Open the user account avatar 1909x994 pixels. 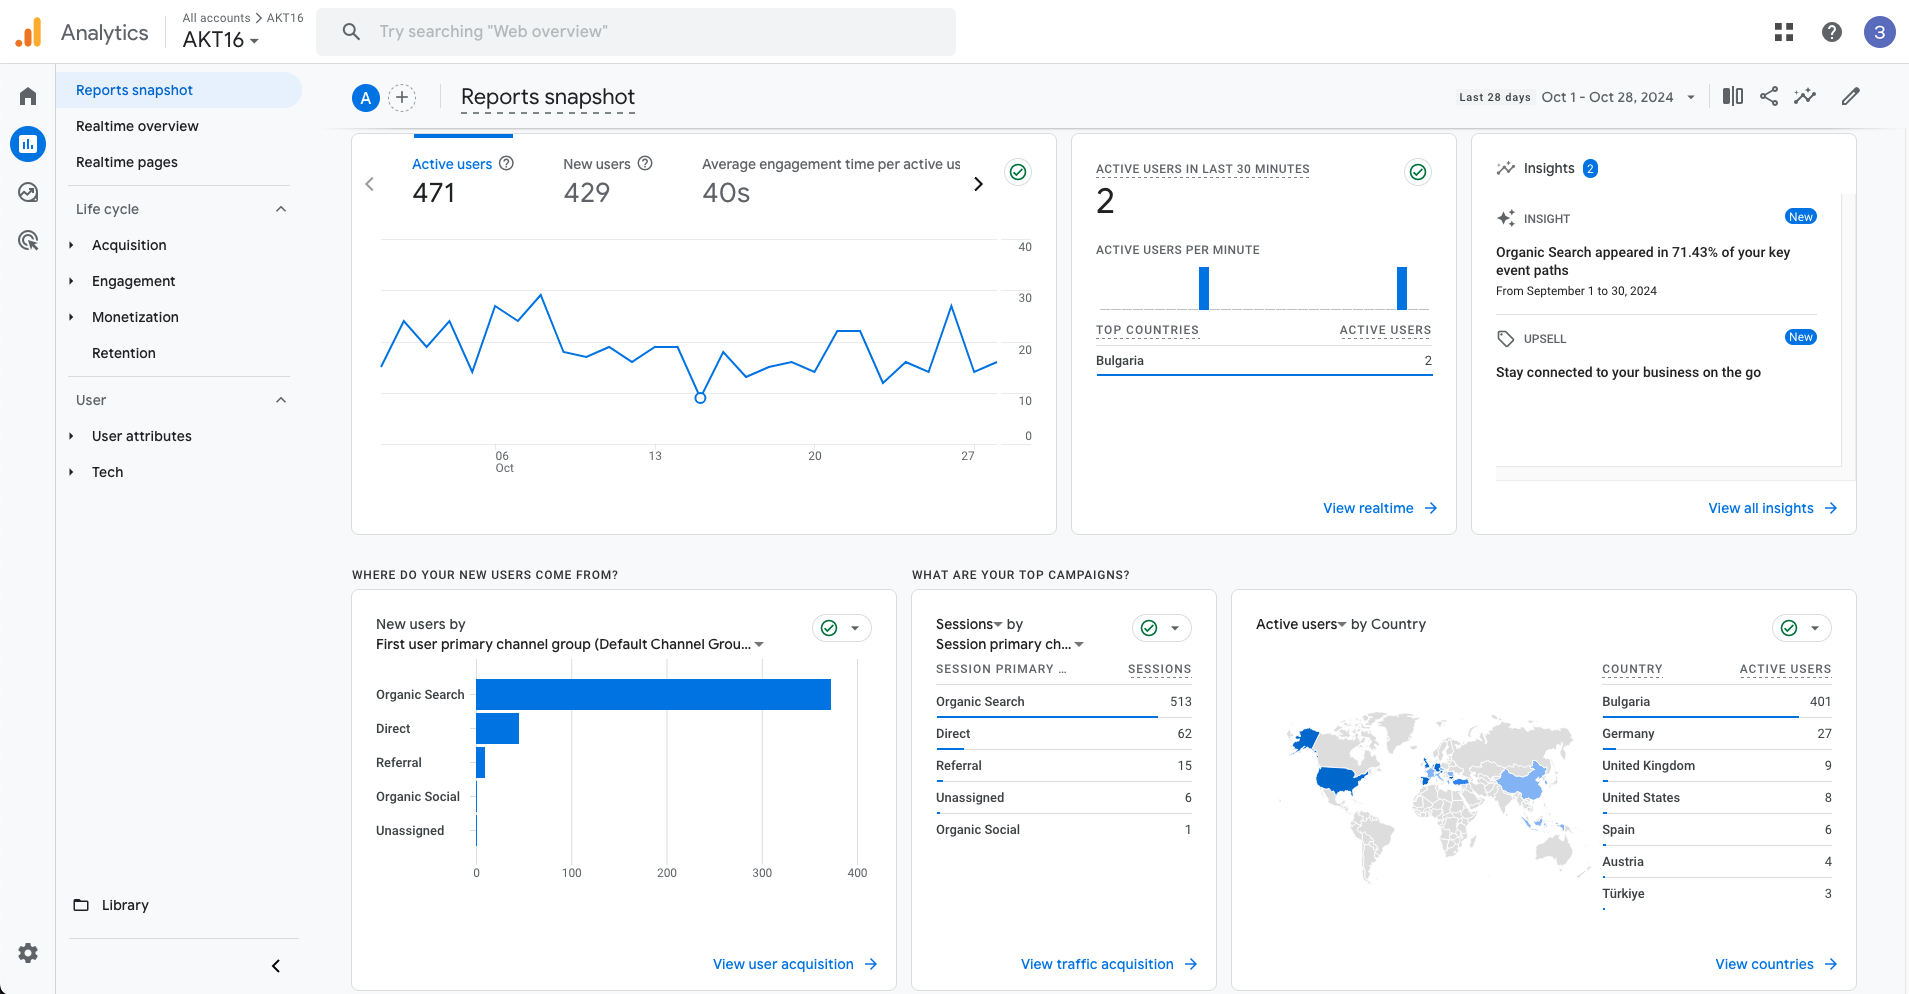(x=1880, y=32)
